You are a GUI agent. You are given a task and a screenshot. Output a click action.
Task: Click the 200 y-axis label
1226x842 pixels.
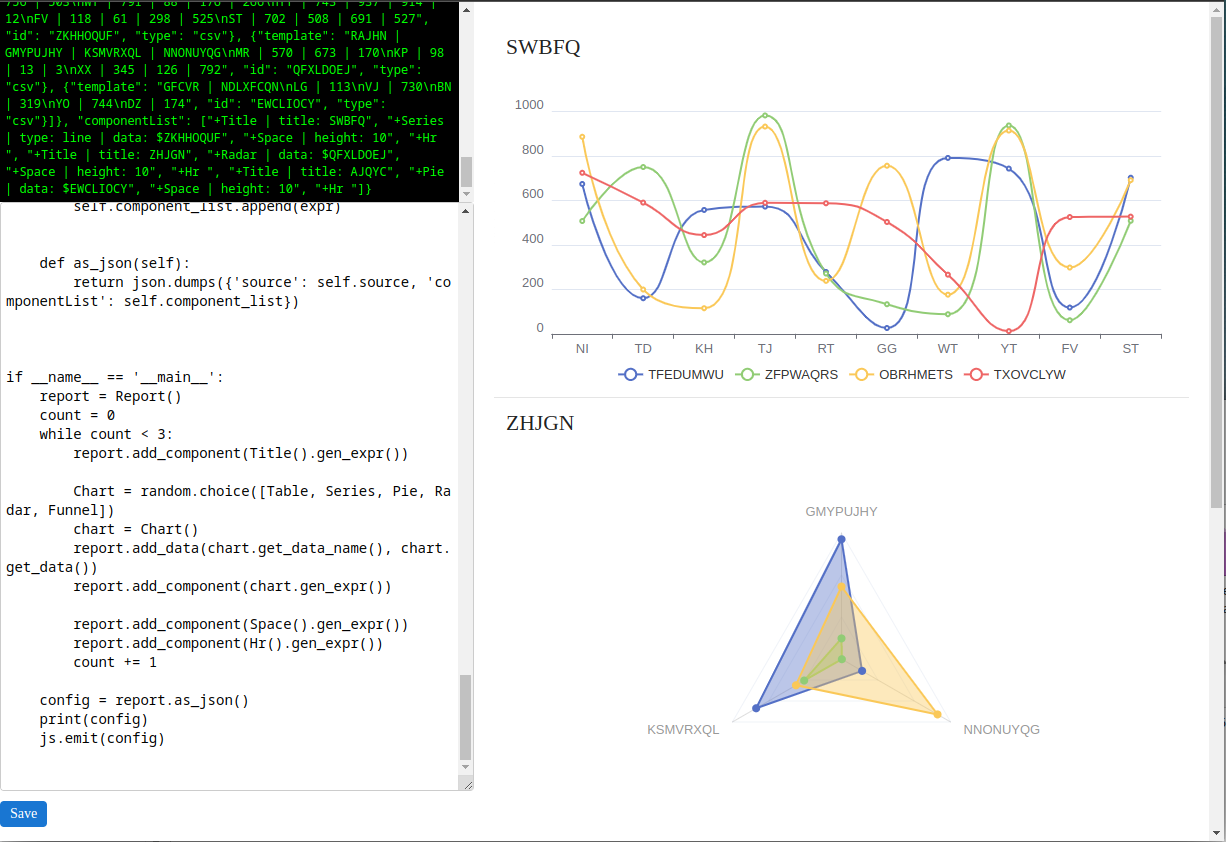pyautogui.click(x=533, y=283)
